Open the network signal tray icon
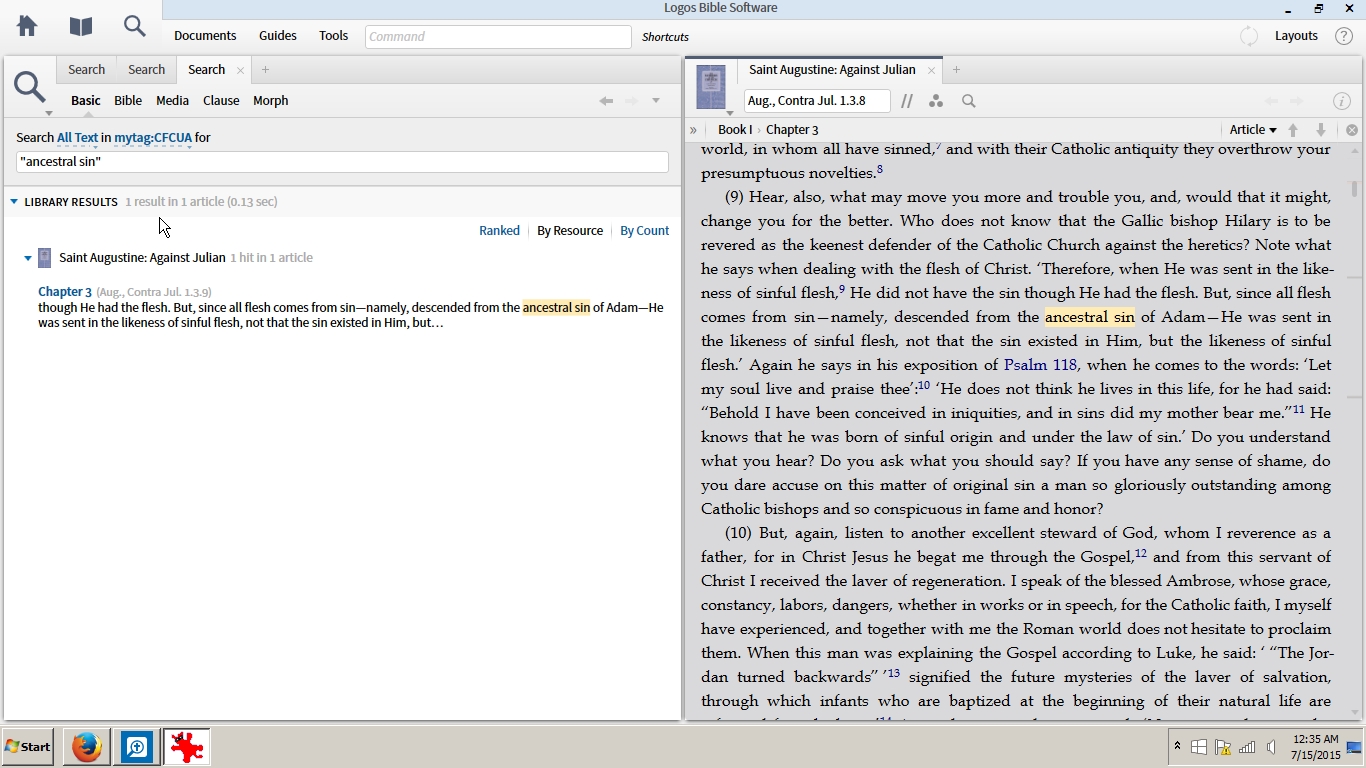 pos(1247,747)
